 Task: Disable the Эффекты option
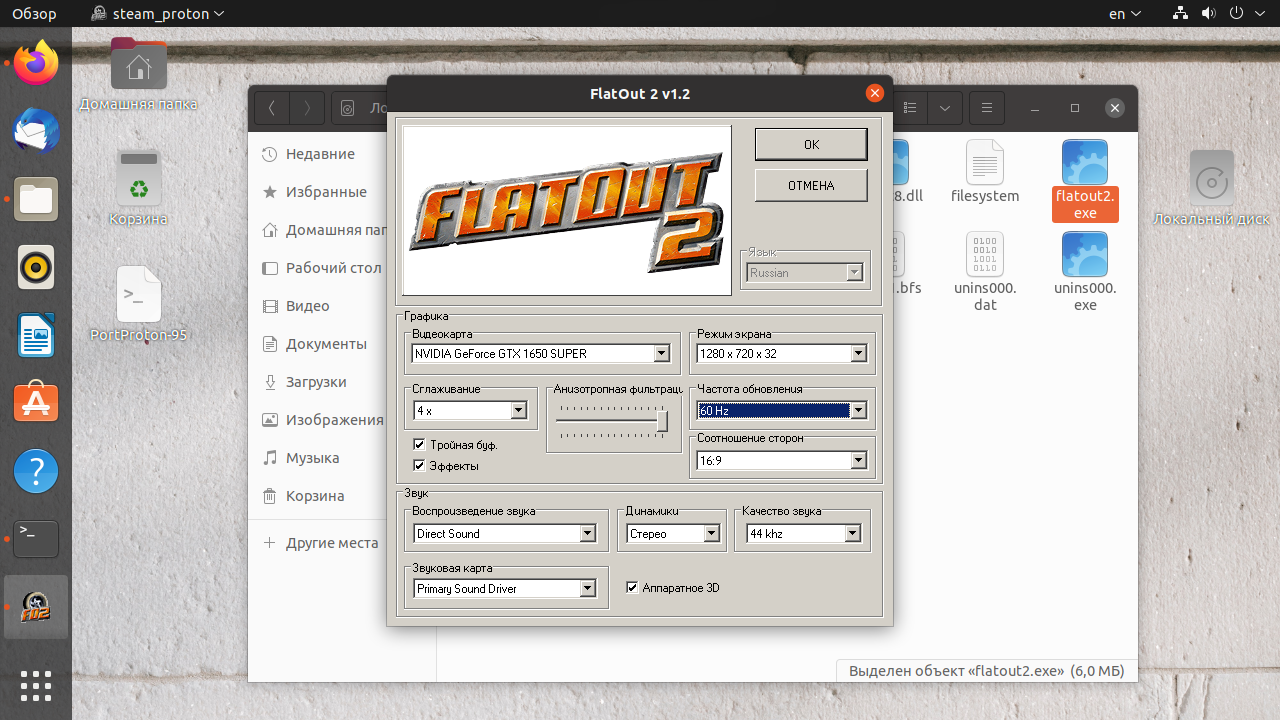(x=419, y=465)
